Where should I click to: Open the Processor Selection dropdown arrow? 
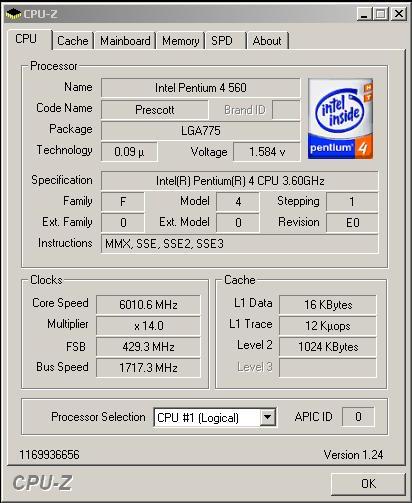(267, 417)
